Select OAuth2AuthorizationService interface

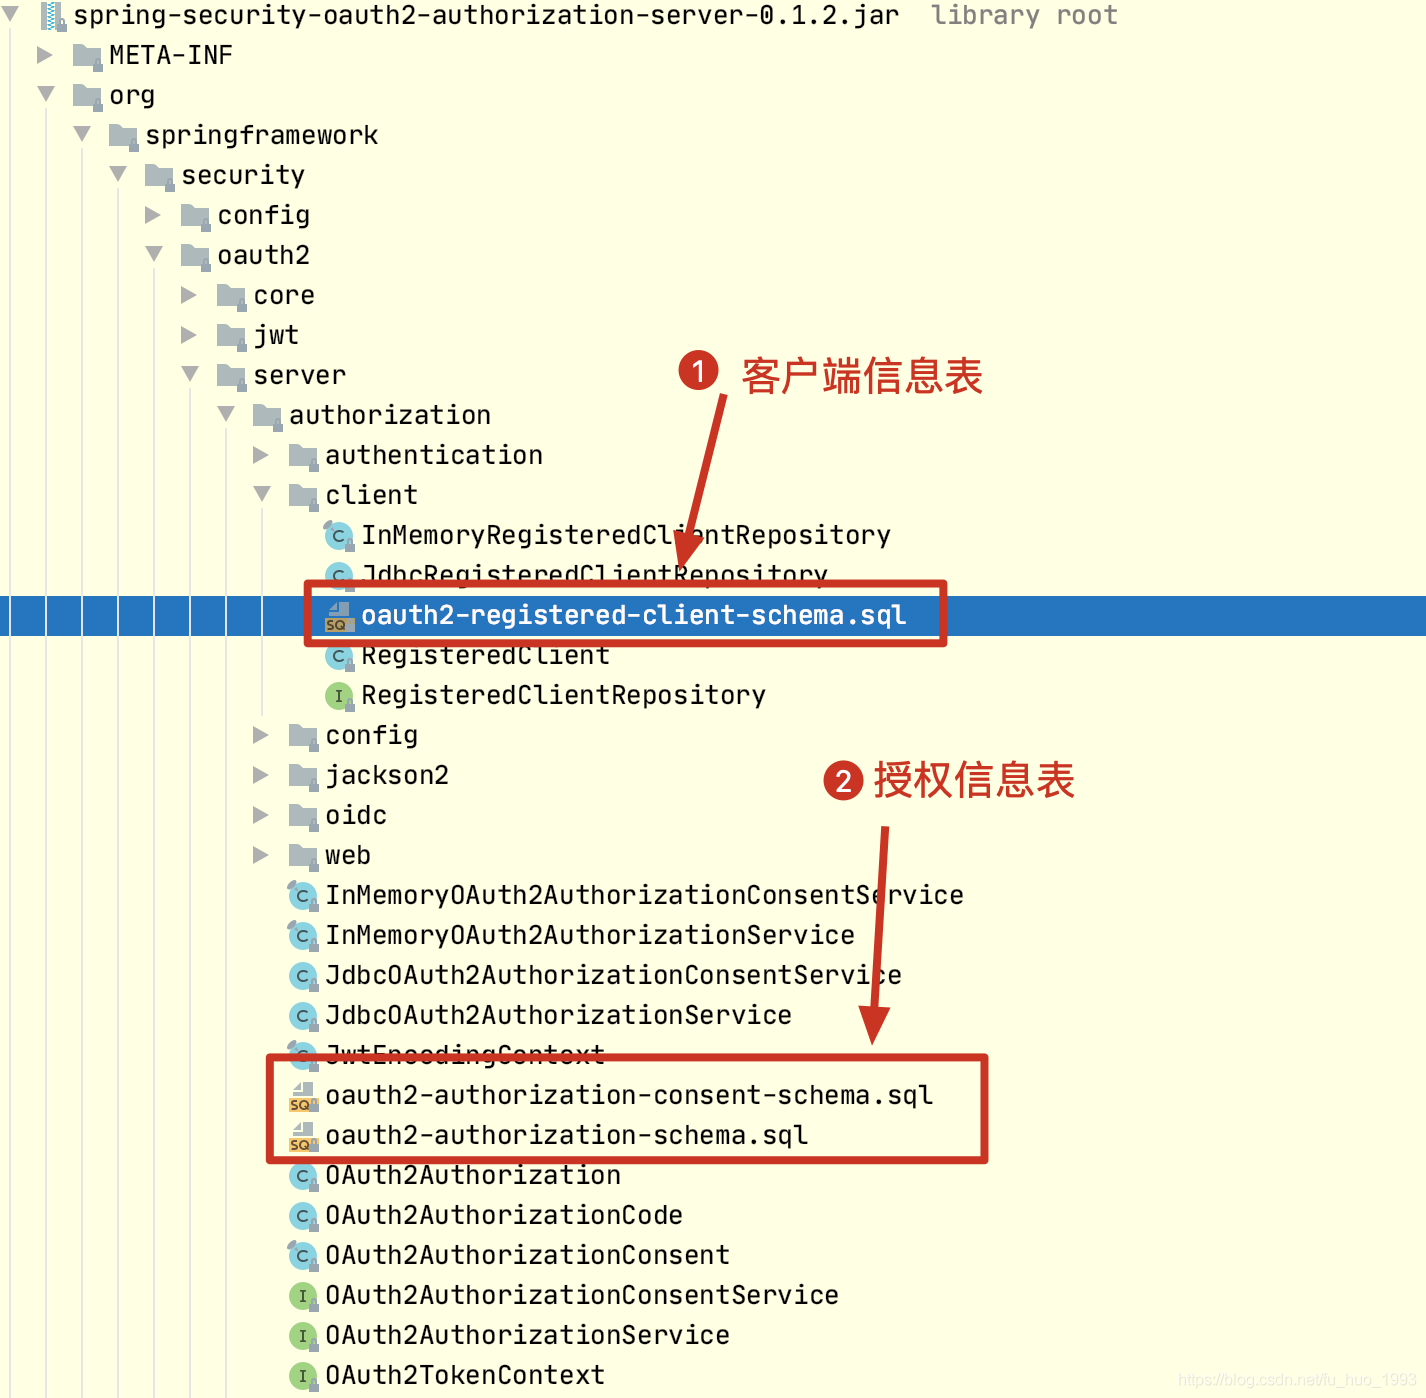pos(527,1335)
